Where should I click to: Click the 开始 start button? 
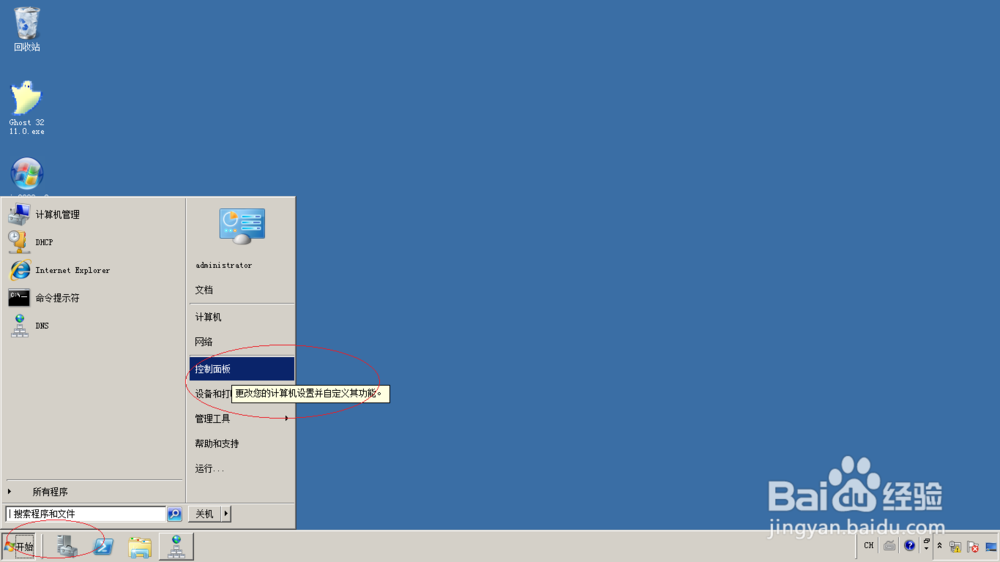click(x=18, y=547)
